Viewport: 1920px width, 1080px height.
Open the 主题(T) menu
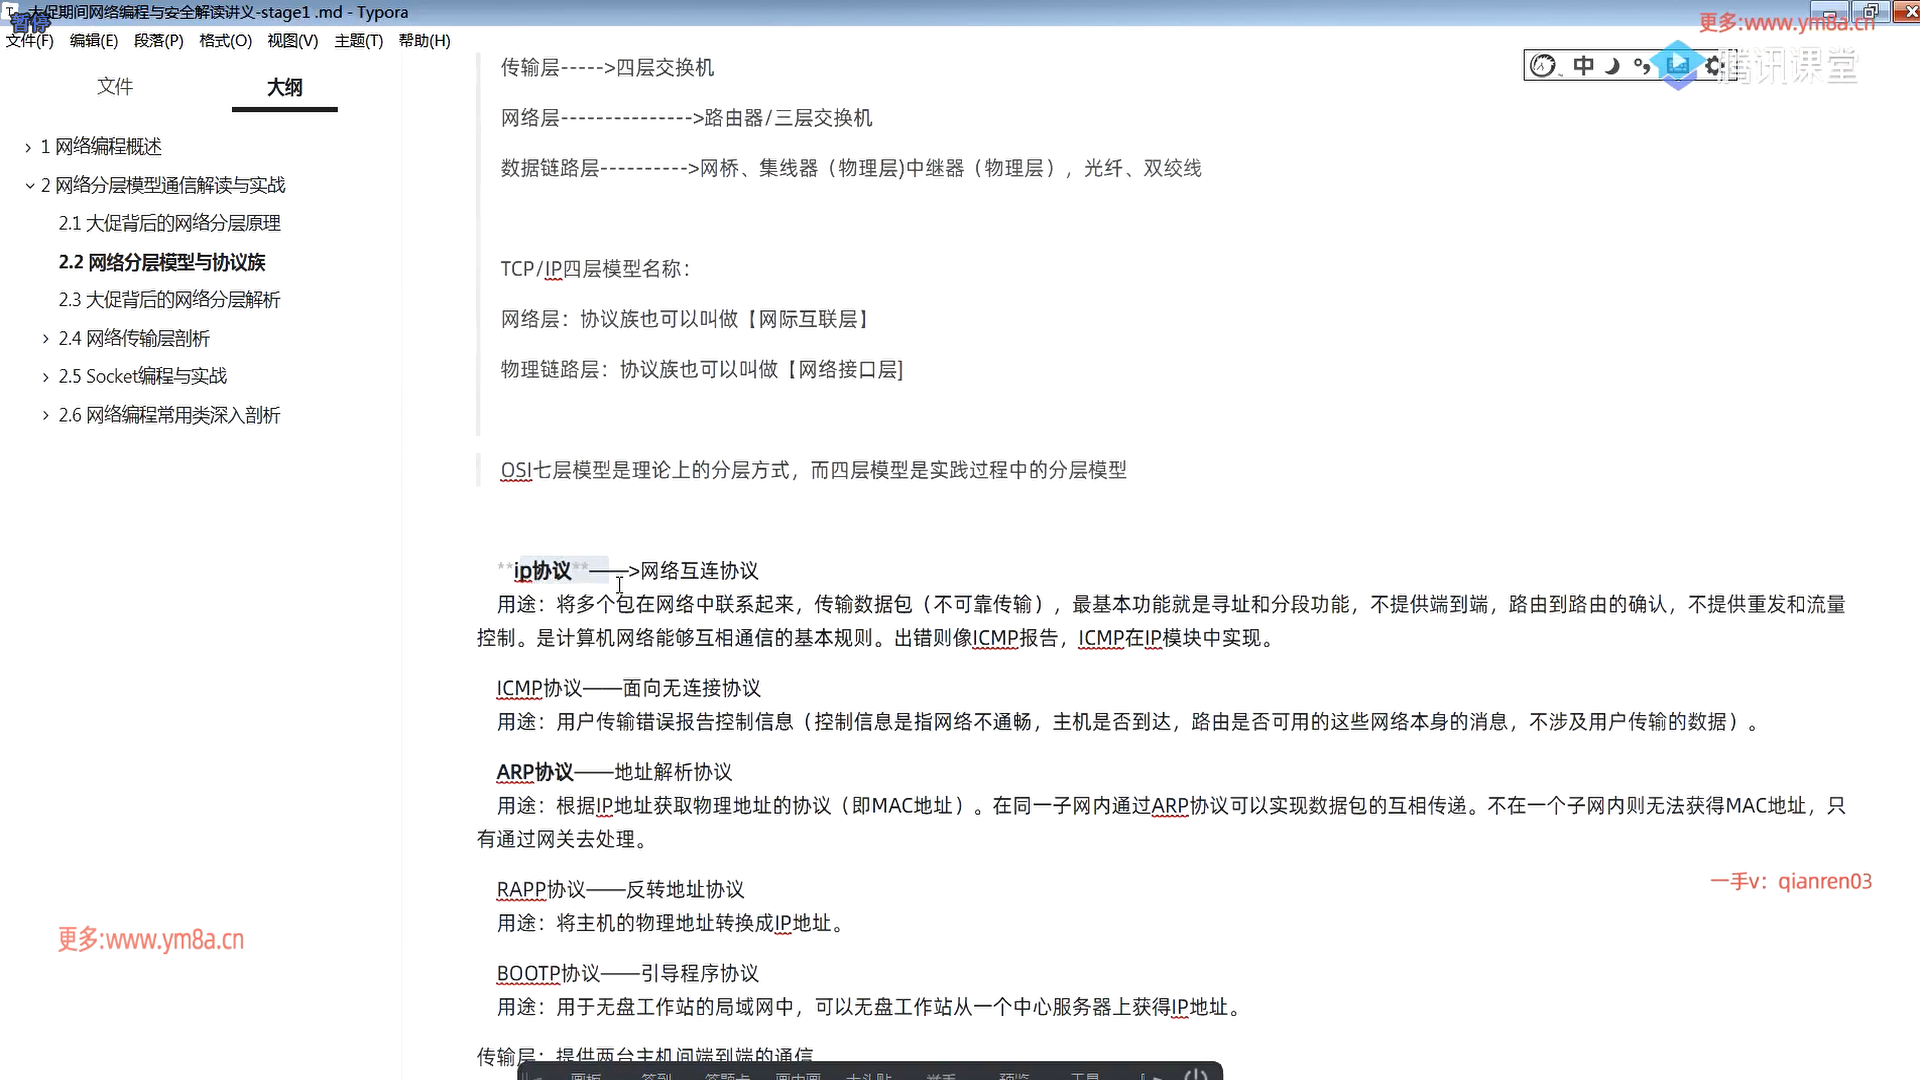358,41
